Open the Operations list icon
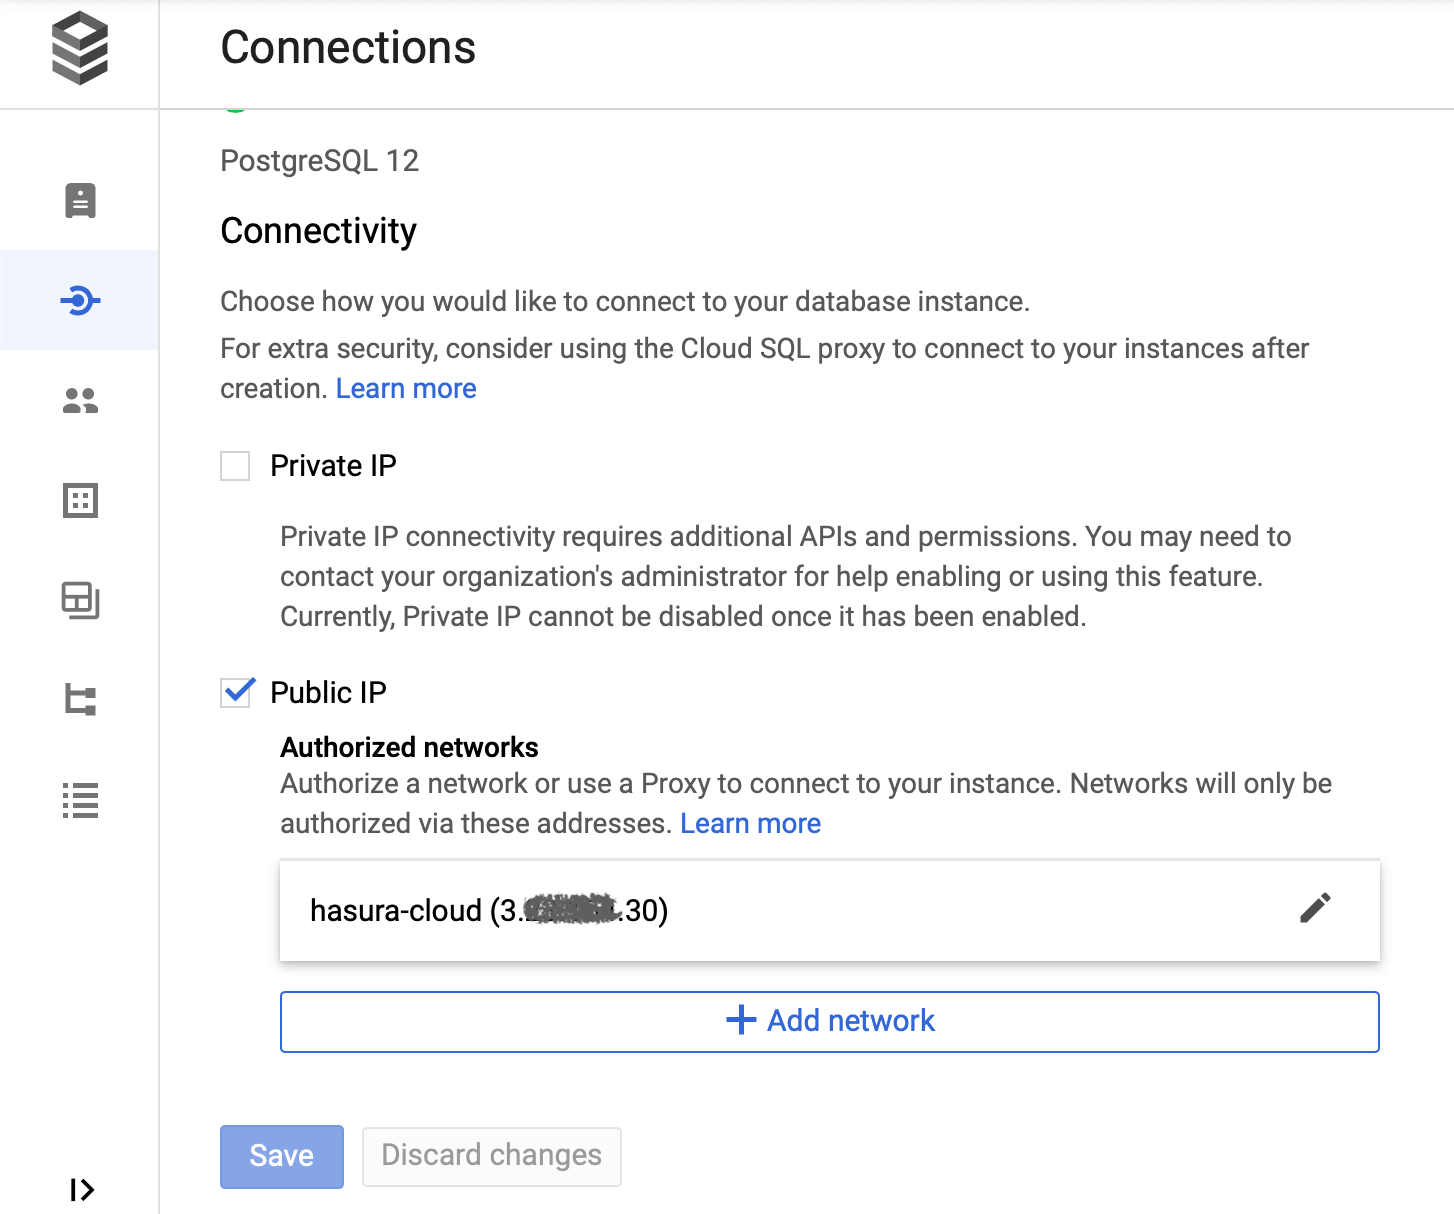1454x1214 pixels. point(80,800)
